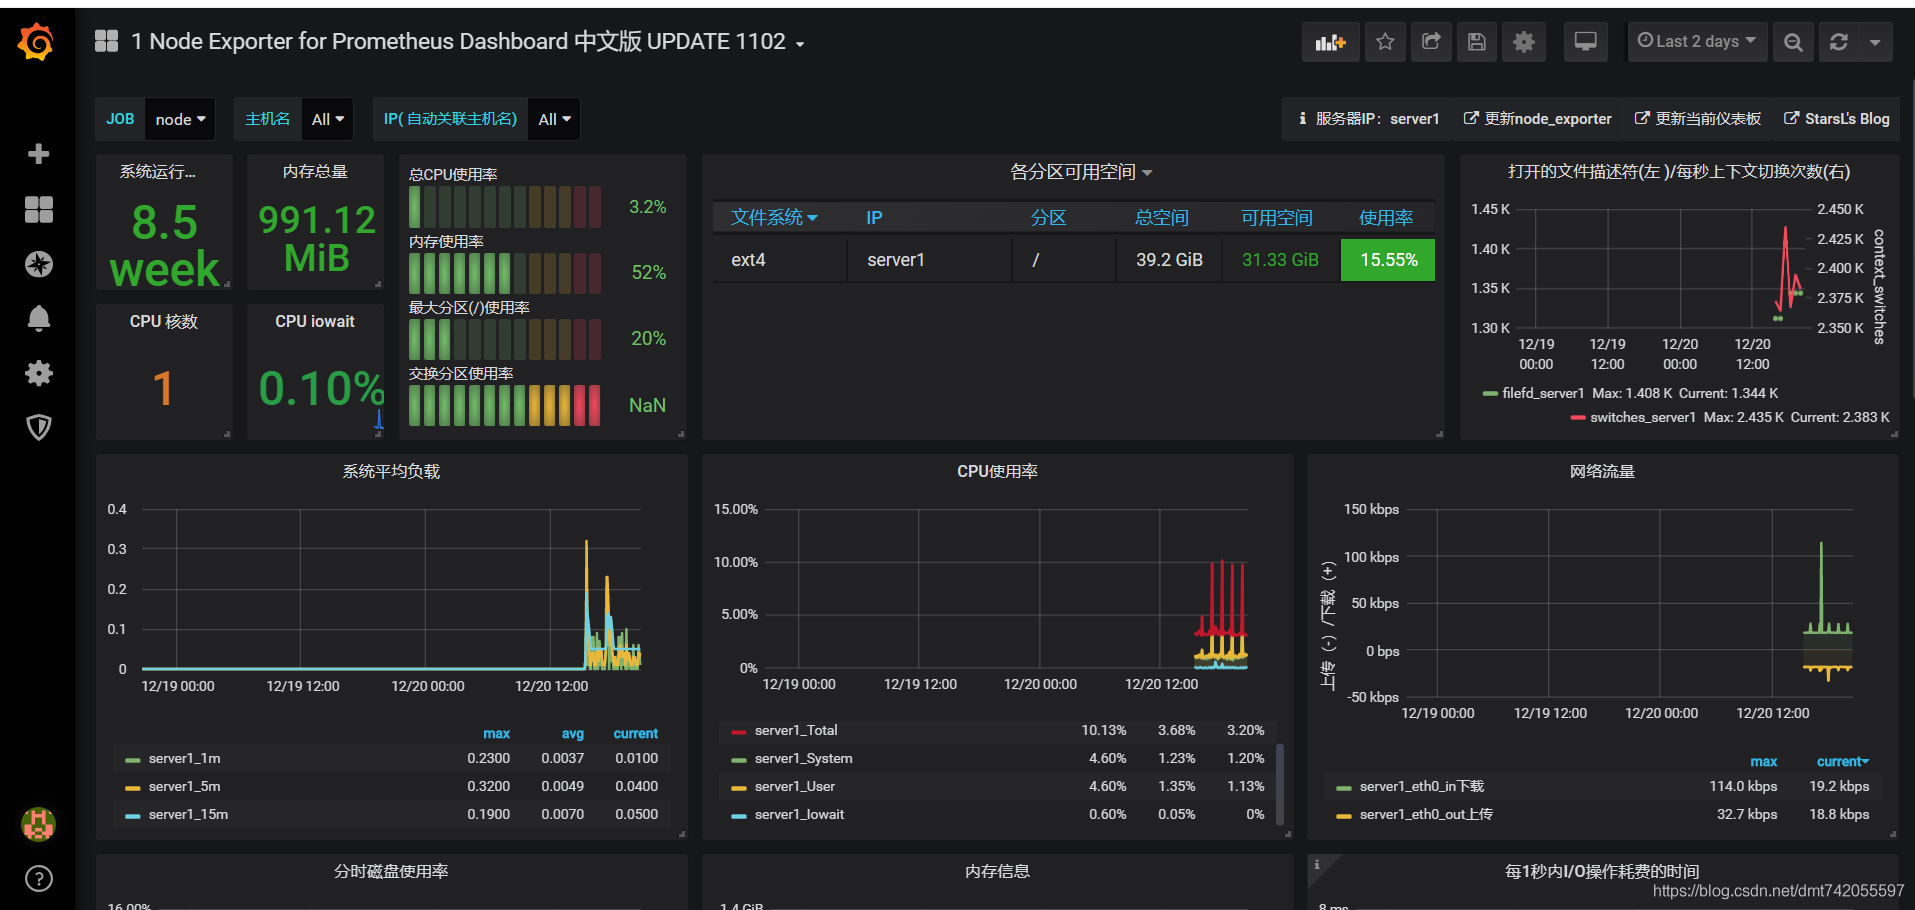
Task: Sort load legend by avg column
Action: point(572,733)
